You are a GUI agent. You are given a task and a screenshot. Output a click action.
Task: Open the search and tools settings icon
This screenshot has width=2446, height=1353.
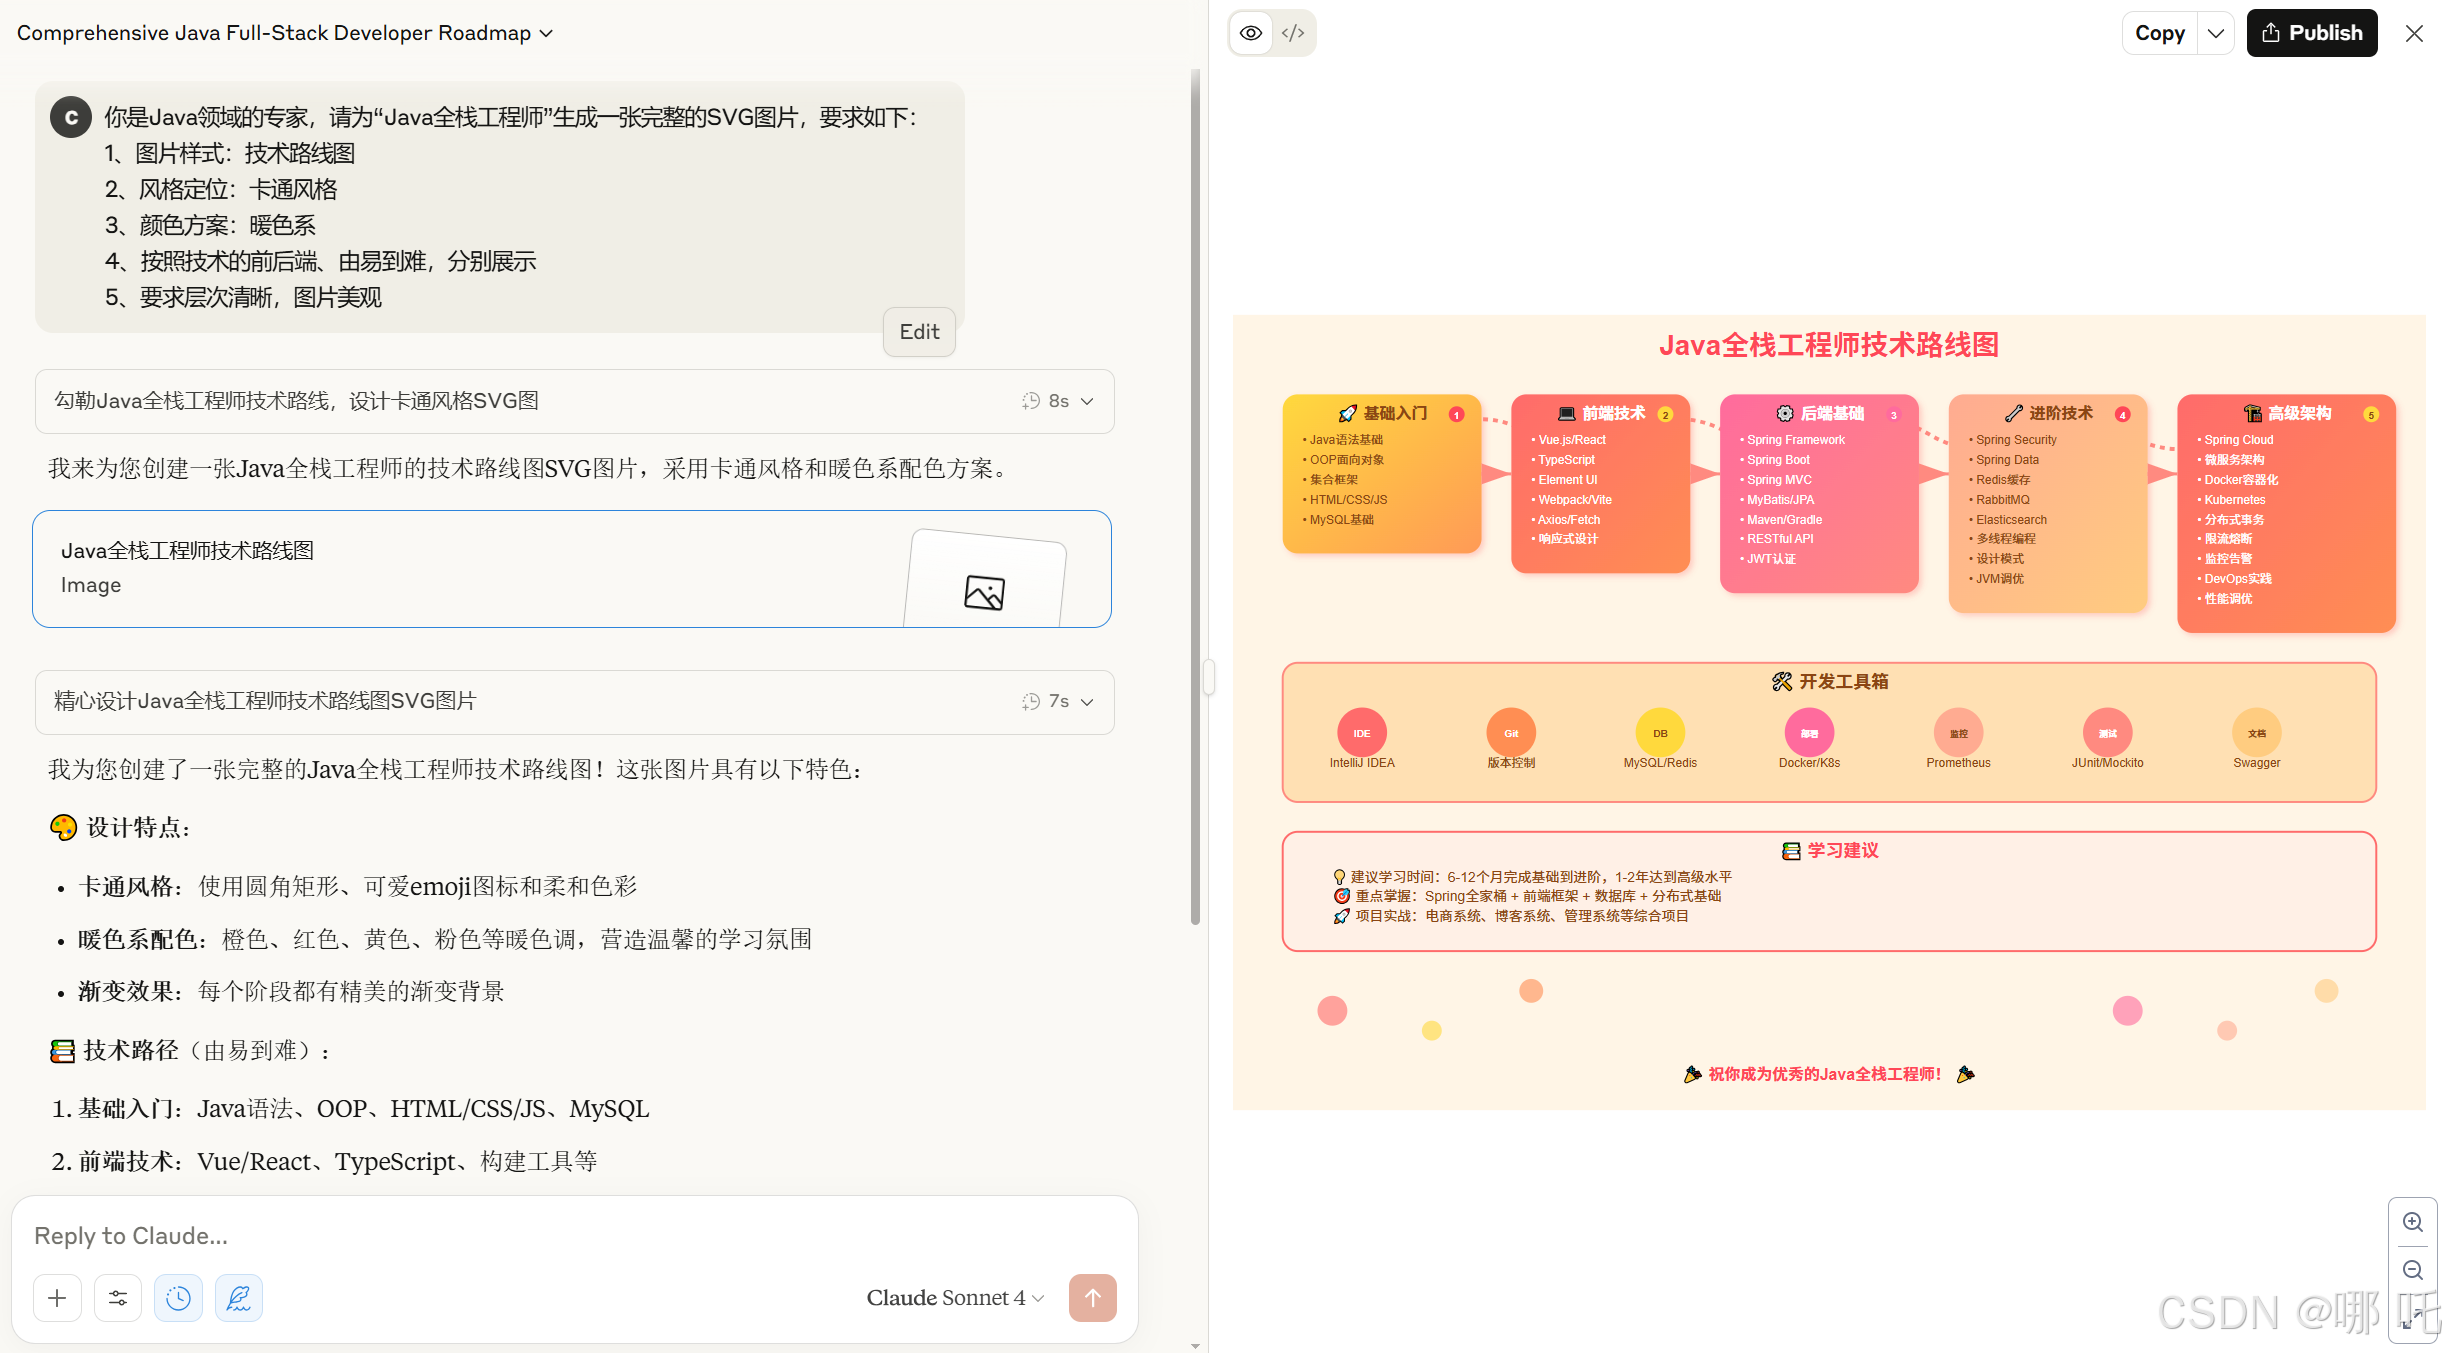(118, 1298)
